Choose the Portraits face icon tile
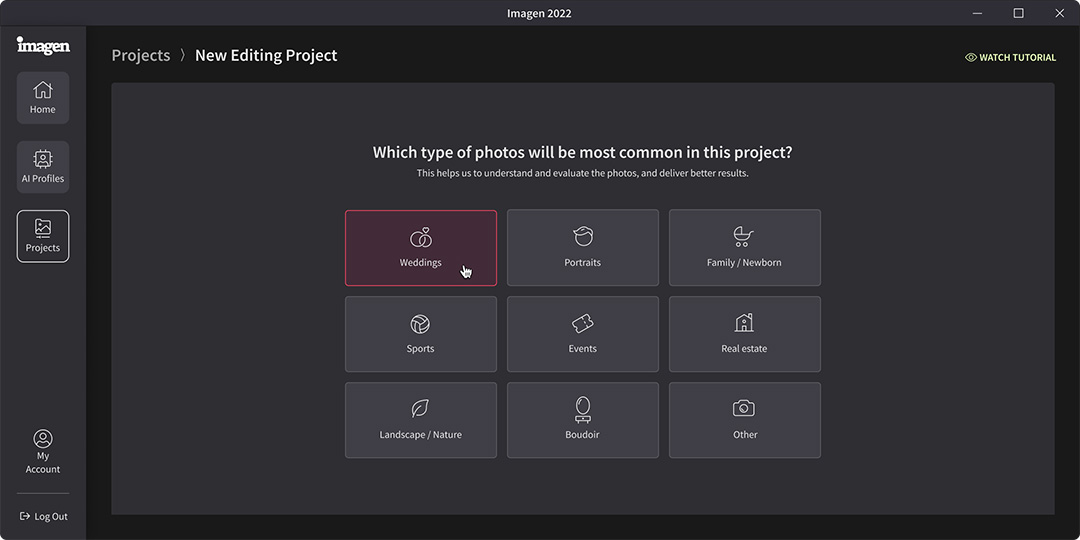Image resolution: width=1080 pixels, height=540 pixels. pos(583,248)
